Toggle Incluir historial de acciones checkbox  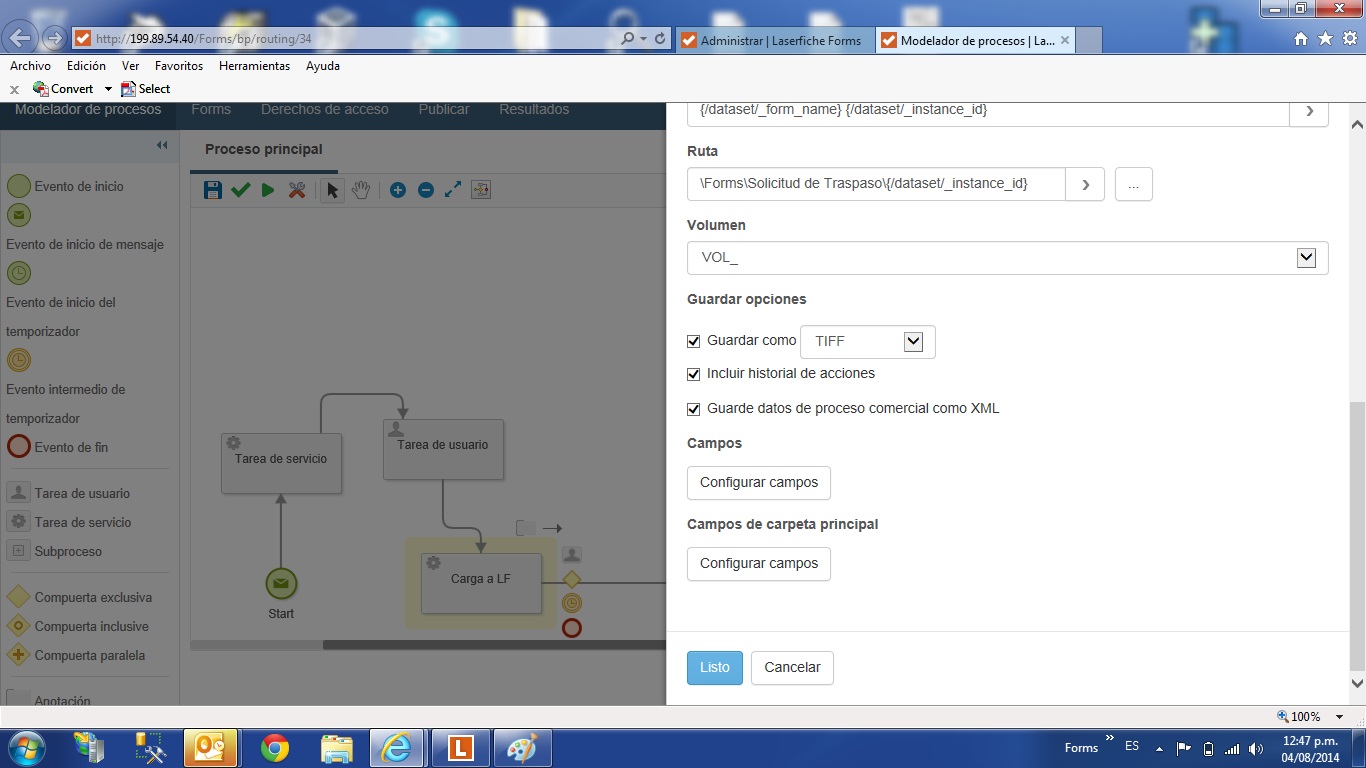pyautogui.click(x=694, y=374)
